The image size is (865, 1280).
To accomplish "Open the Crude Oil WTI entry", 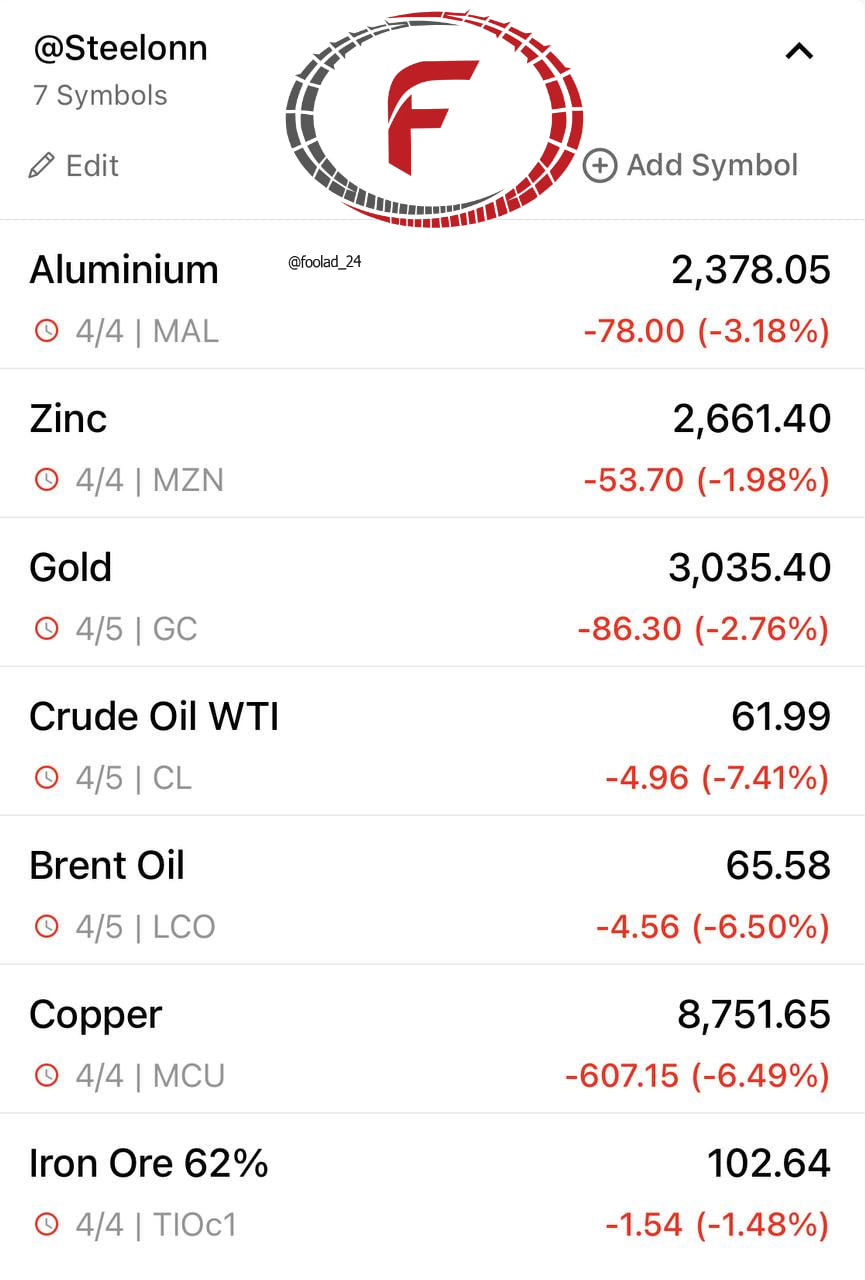I will (432, 742).
